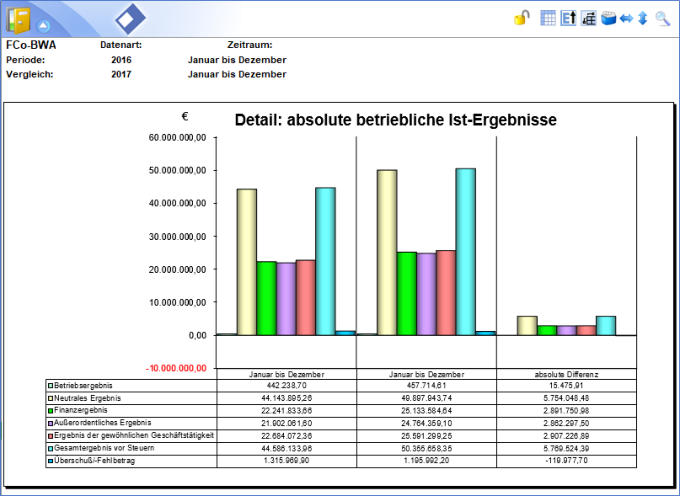Click the blue box container icon
Screen dimensions: 680x496
click(607, 18)
